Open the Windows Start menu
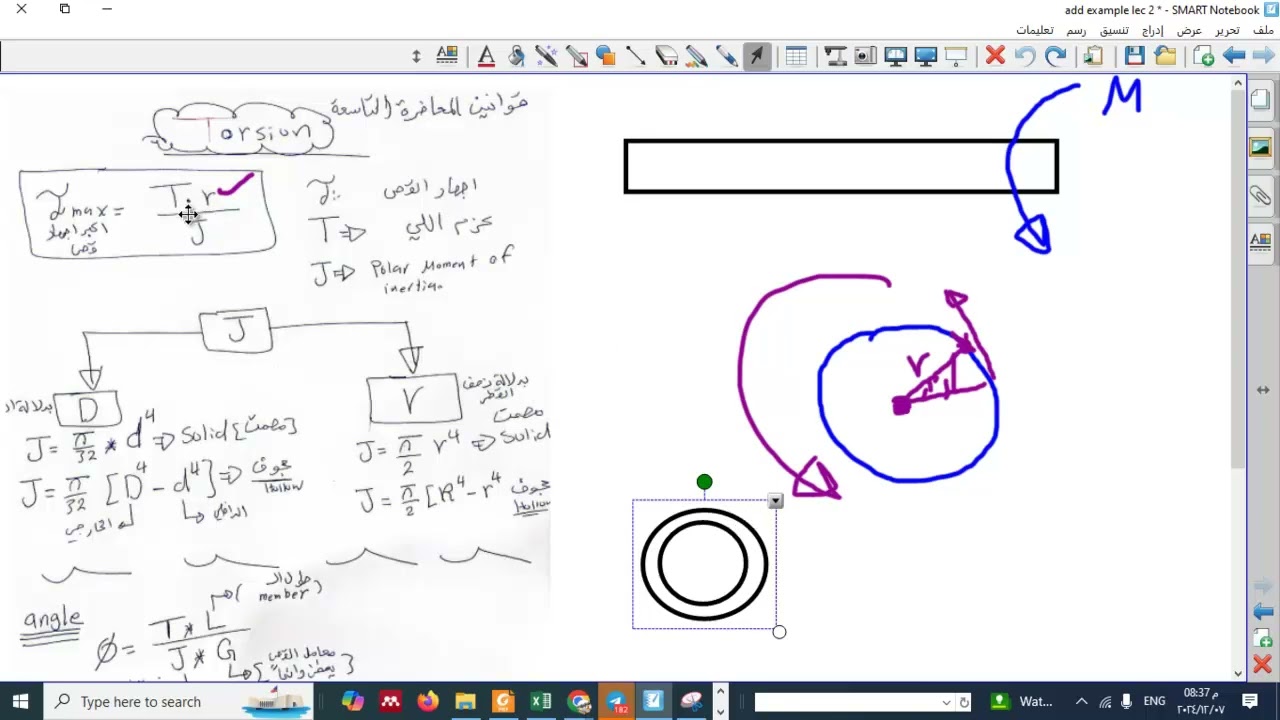Screen dimensions: 1280x720 tap(20, 701)
